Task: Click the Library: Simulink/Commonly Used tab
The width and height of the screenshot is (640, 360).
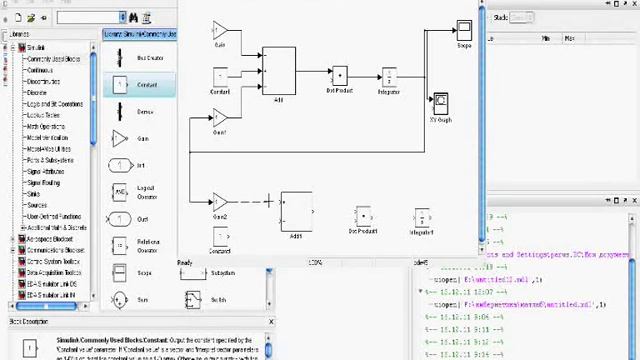Action: [140, 34]
